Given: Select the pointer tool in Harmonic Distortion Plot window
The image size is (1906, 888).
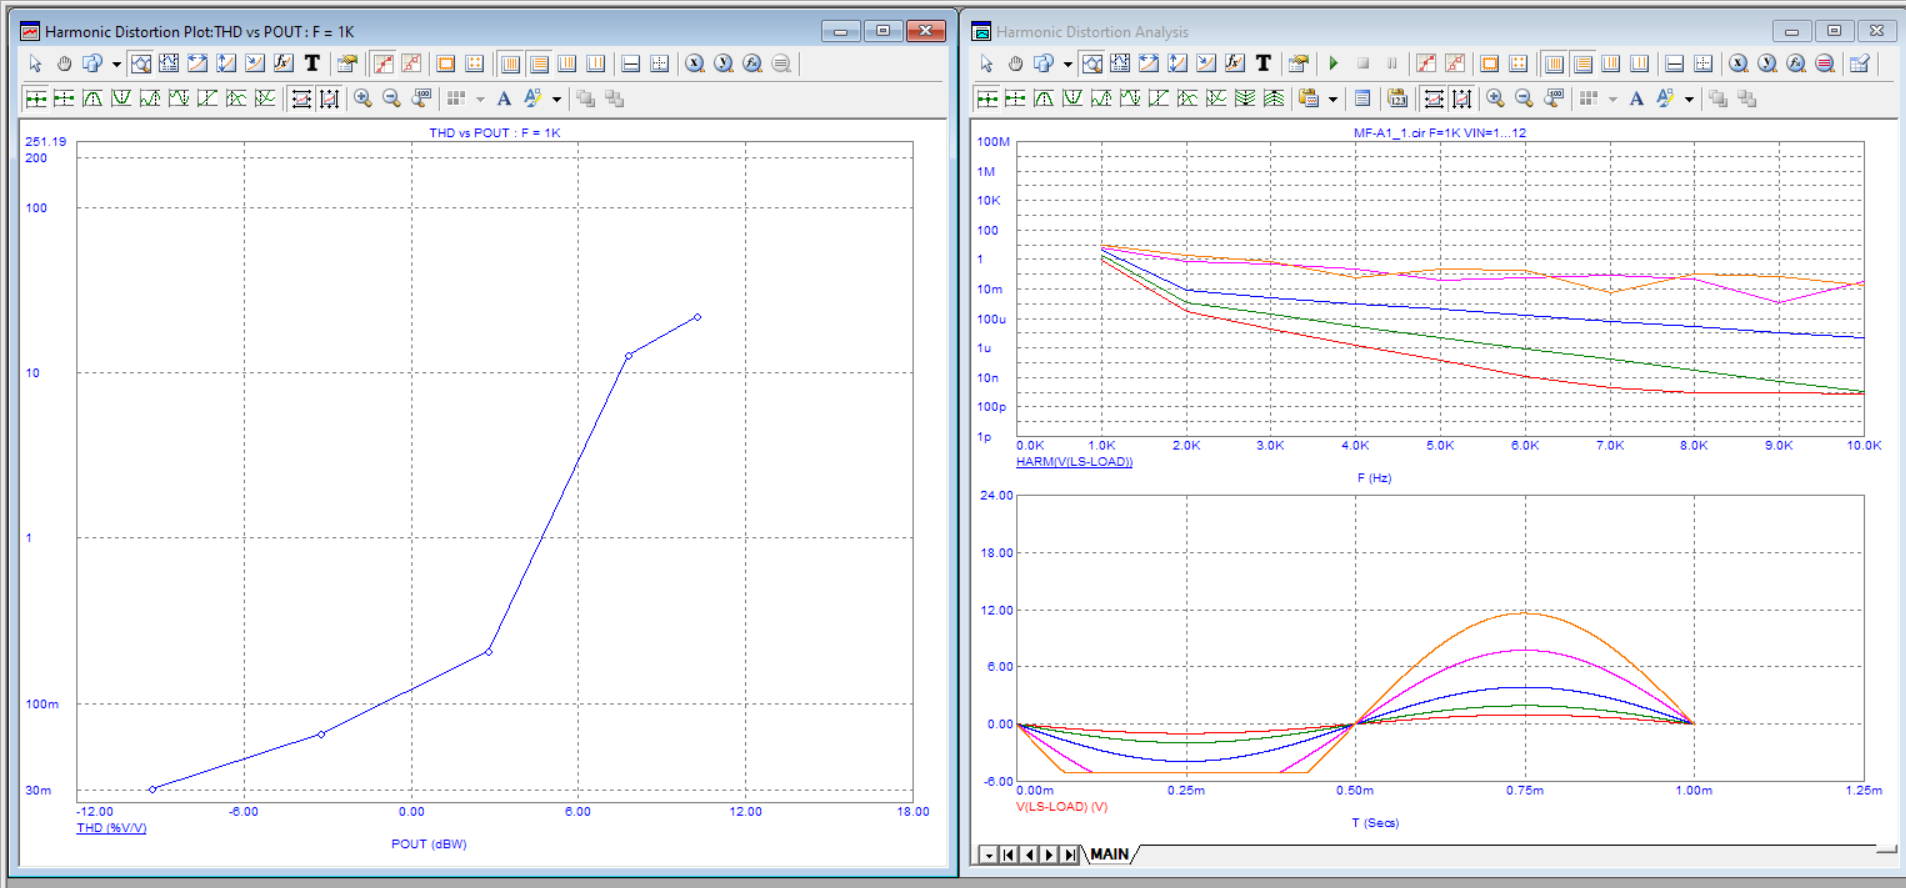Looking at the screenshot, I should (x=35, y=64).
